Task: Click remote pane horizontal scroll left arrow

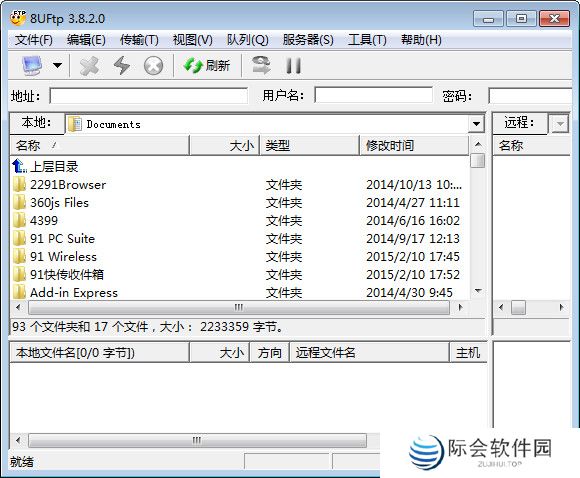Action: [x=501, y=307]
